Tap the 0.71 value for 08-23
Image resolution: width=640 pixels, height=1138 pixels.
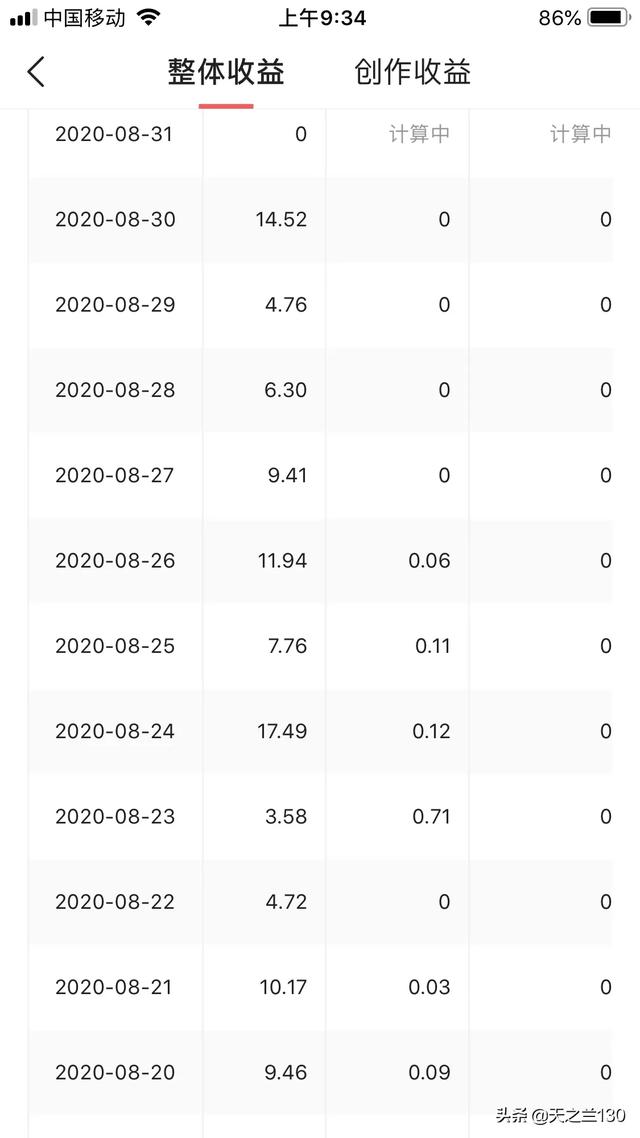(x=432, y=817)
